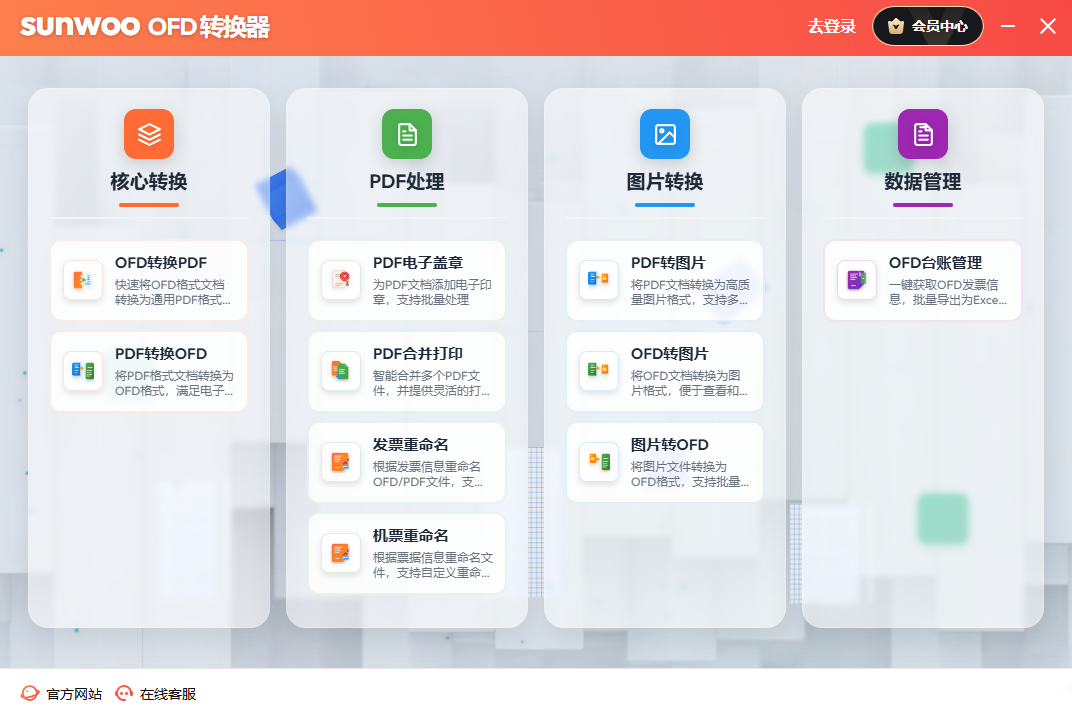The image size is (1072, 713).
Task: Visit the 官方网站 link
Action: pos(62,694)
